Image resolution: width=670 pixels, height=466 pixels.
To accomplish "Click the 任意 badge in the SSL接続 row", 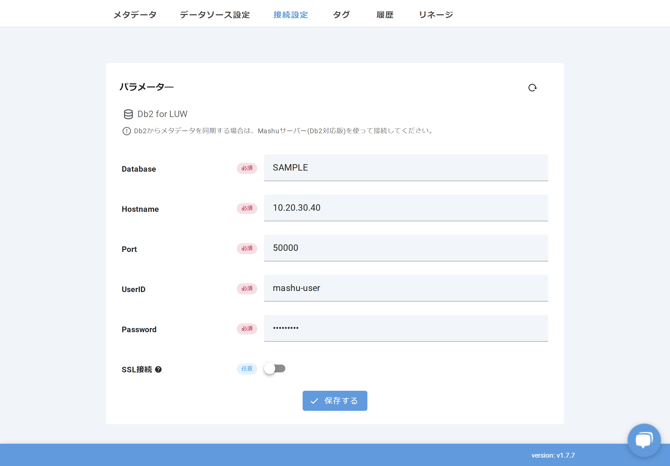I will click(247, 369).
